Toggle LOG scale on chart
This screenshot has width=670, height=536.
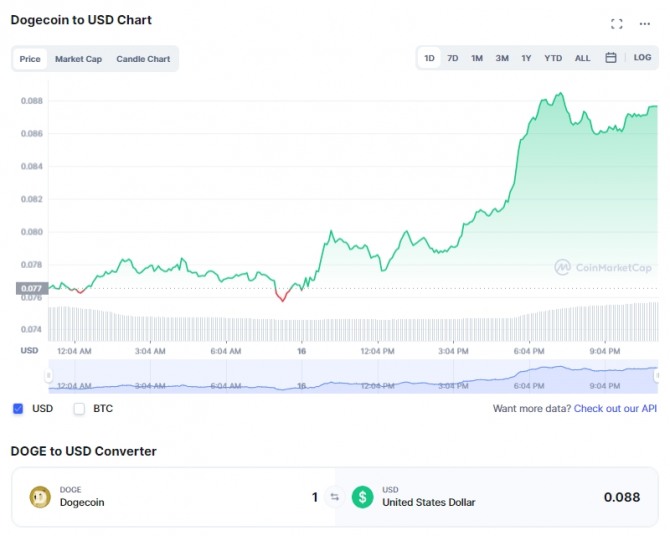click(x=642, y=58)
